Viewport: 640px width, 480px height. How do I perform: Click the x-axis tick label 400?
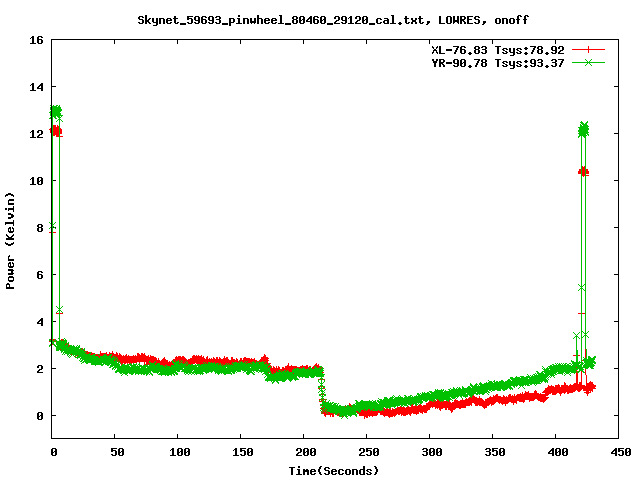558,452
